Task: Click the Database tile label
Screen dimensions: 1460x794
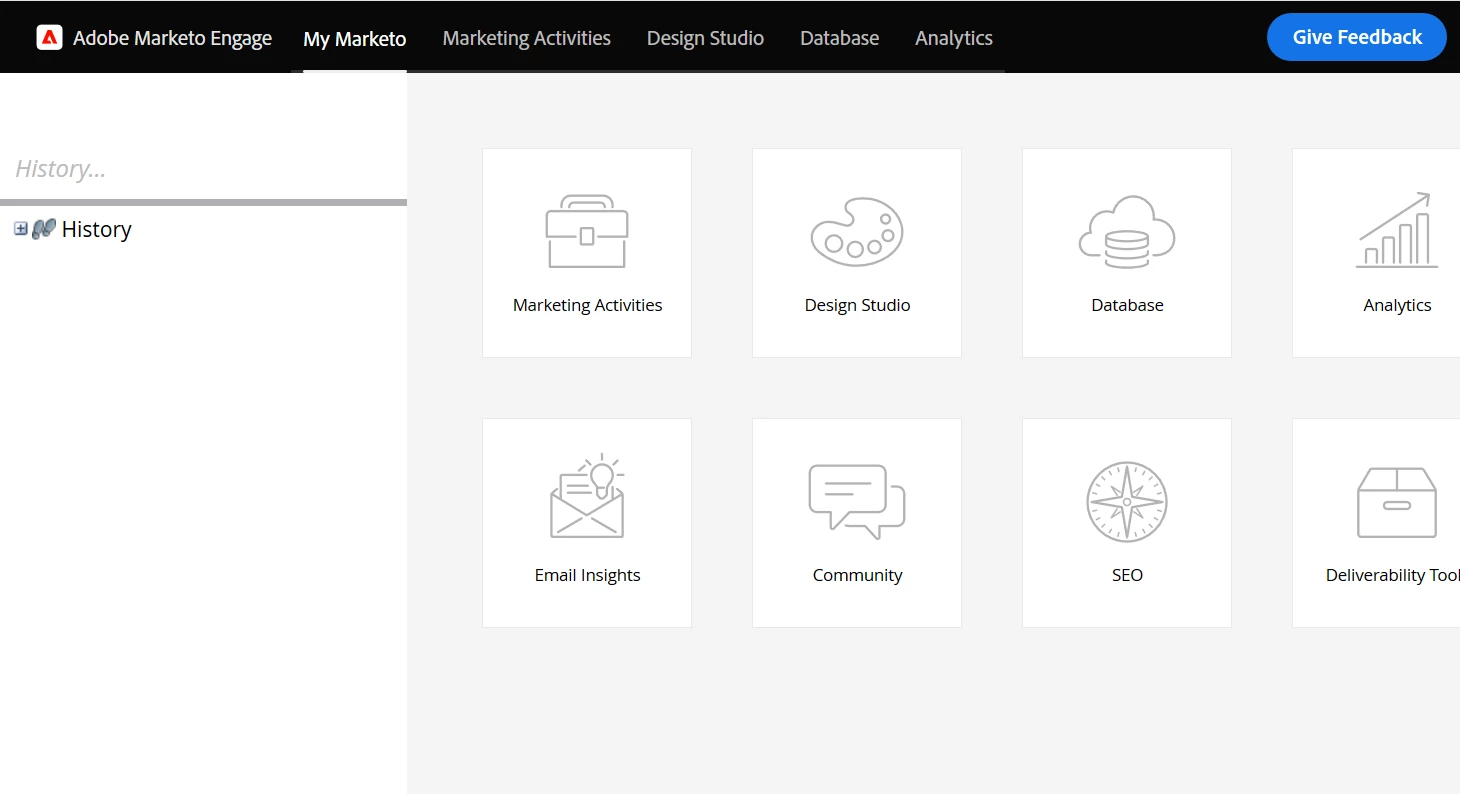Action: (1127, 305)
